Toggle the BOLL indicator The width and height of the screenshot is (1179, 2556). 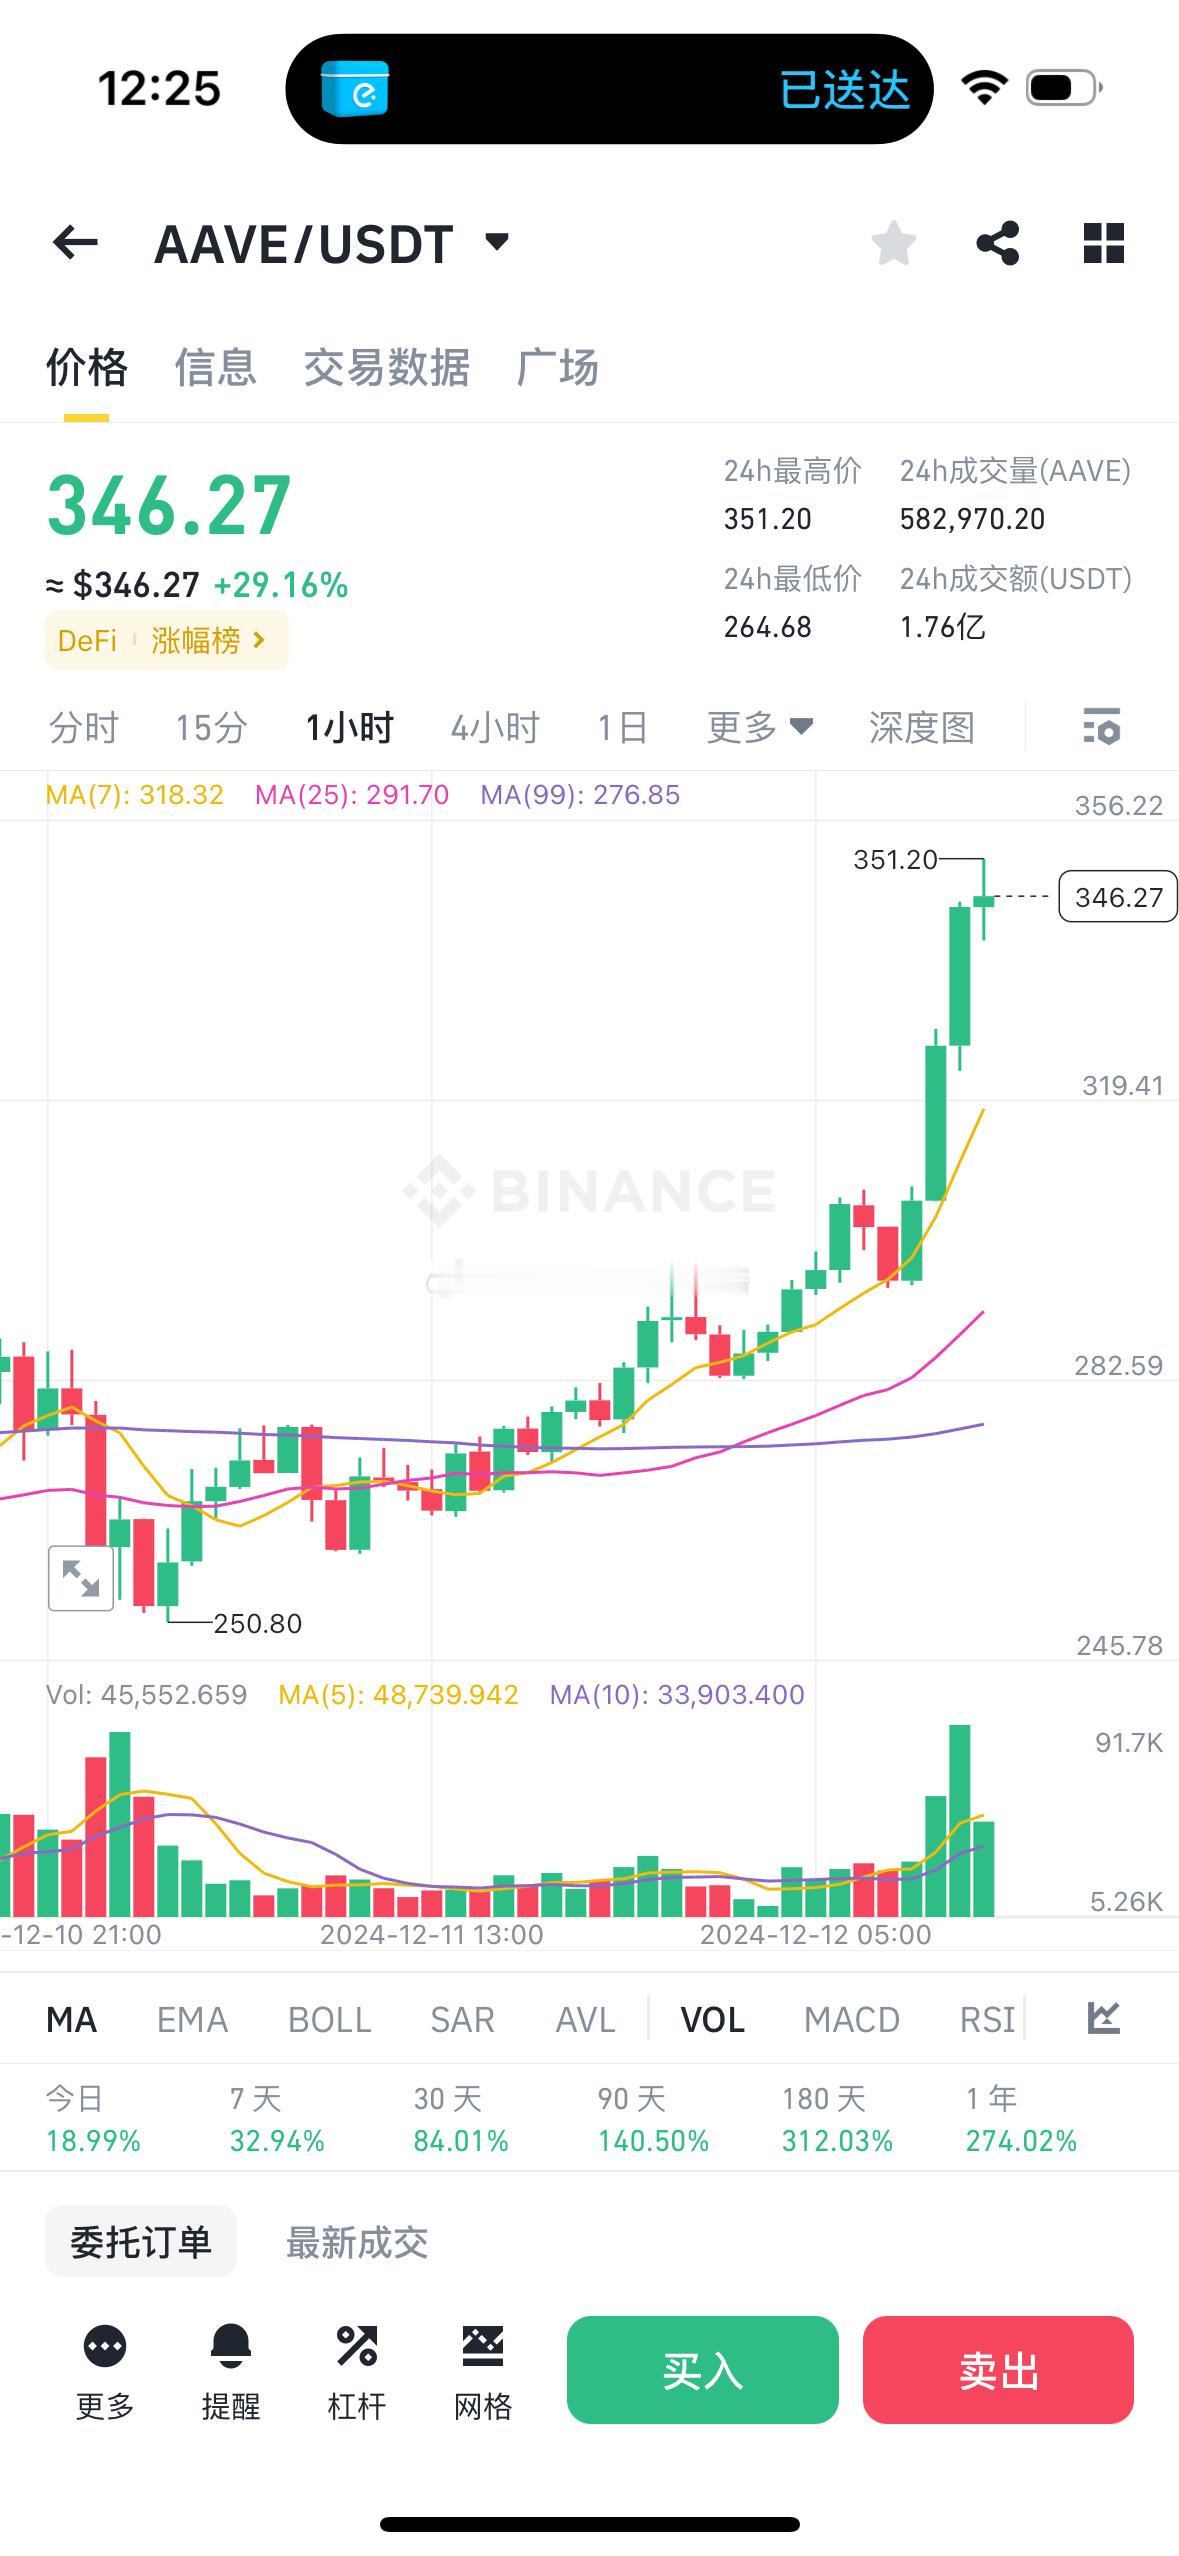pos(330,2019)
